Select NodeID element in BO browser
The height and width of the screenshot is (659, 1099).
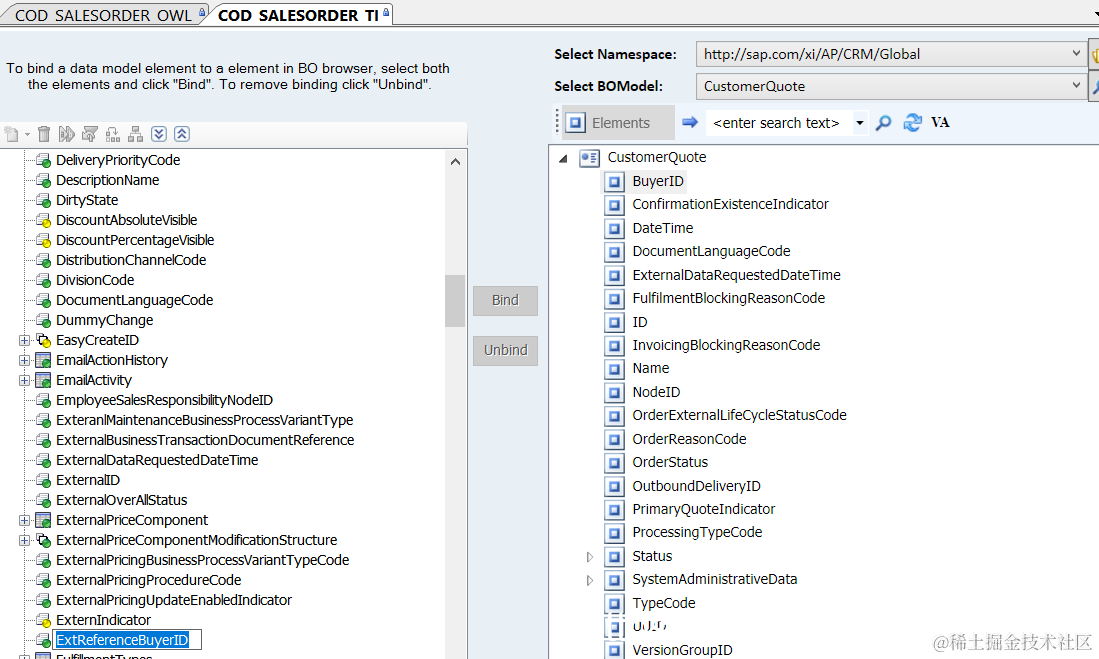(656, 392)
